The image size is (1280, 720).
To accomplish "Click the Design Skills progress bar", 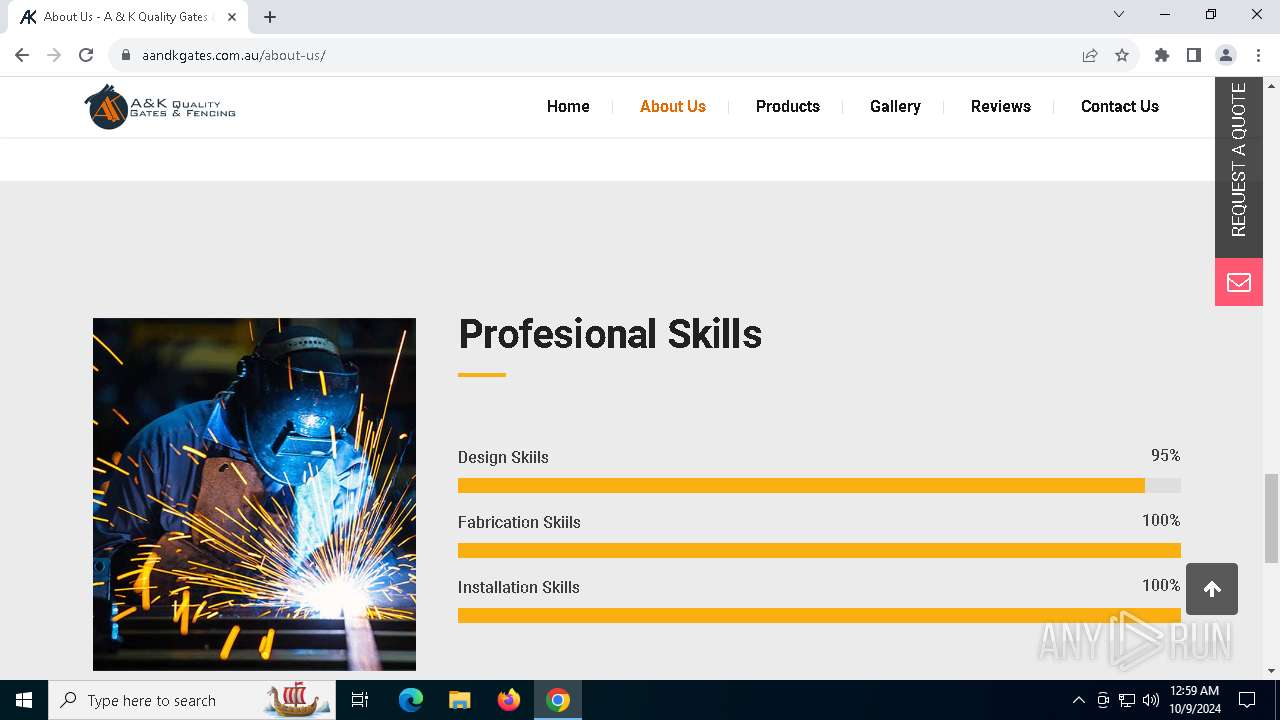I will click(x=819, y=485).
